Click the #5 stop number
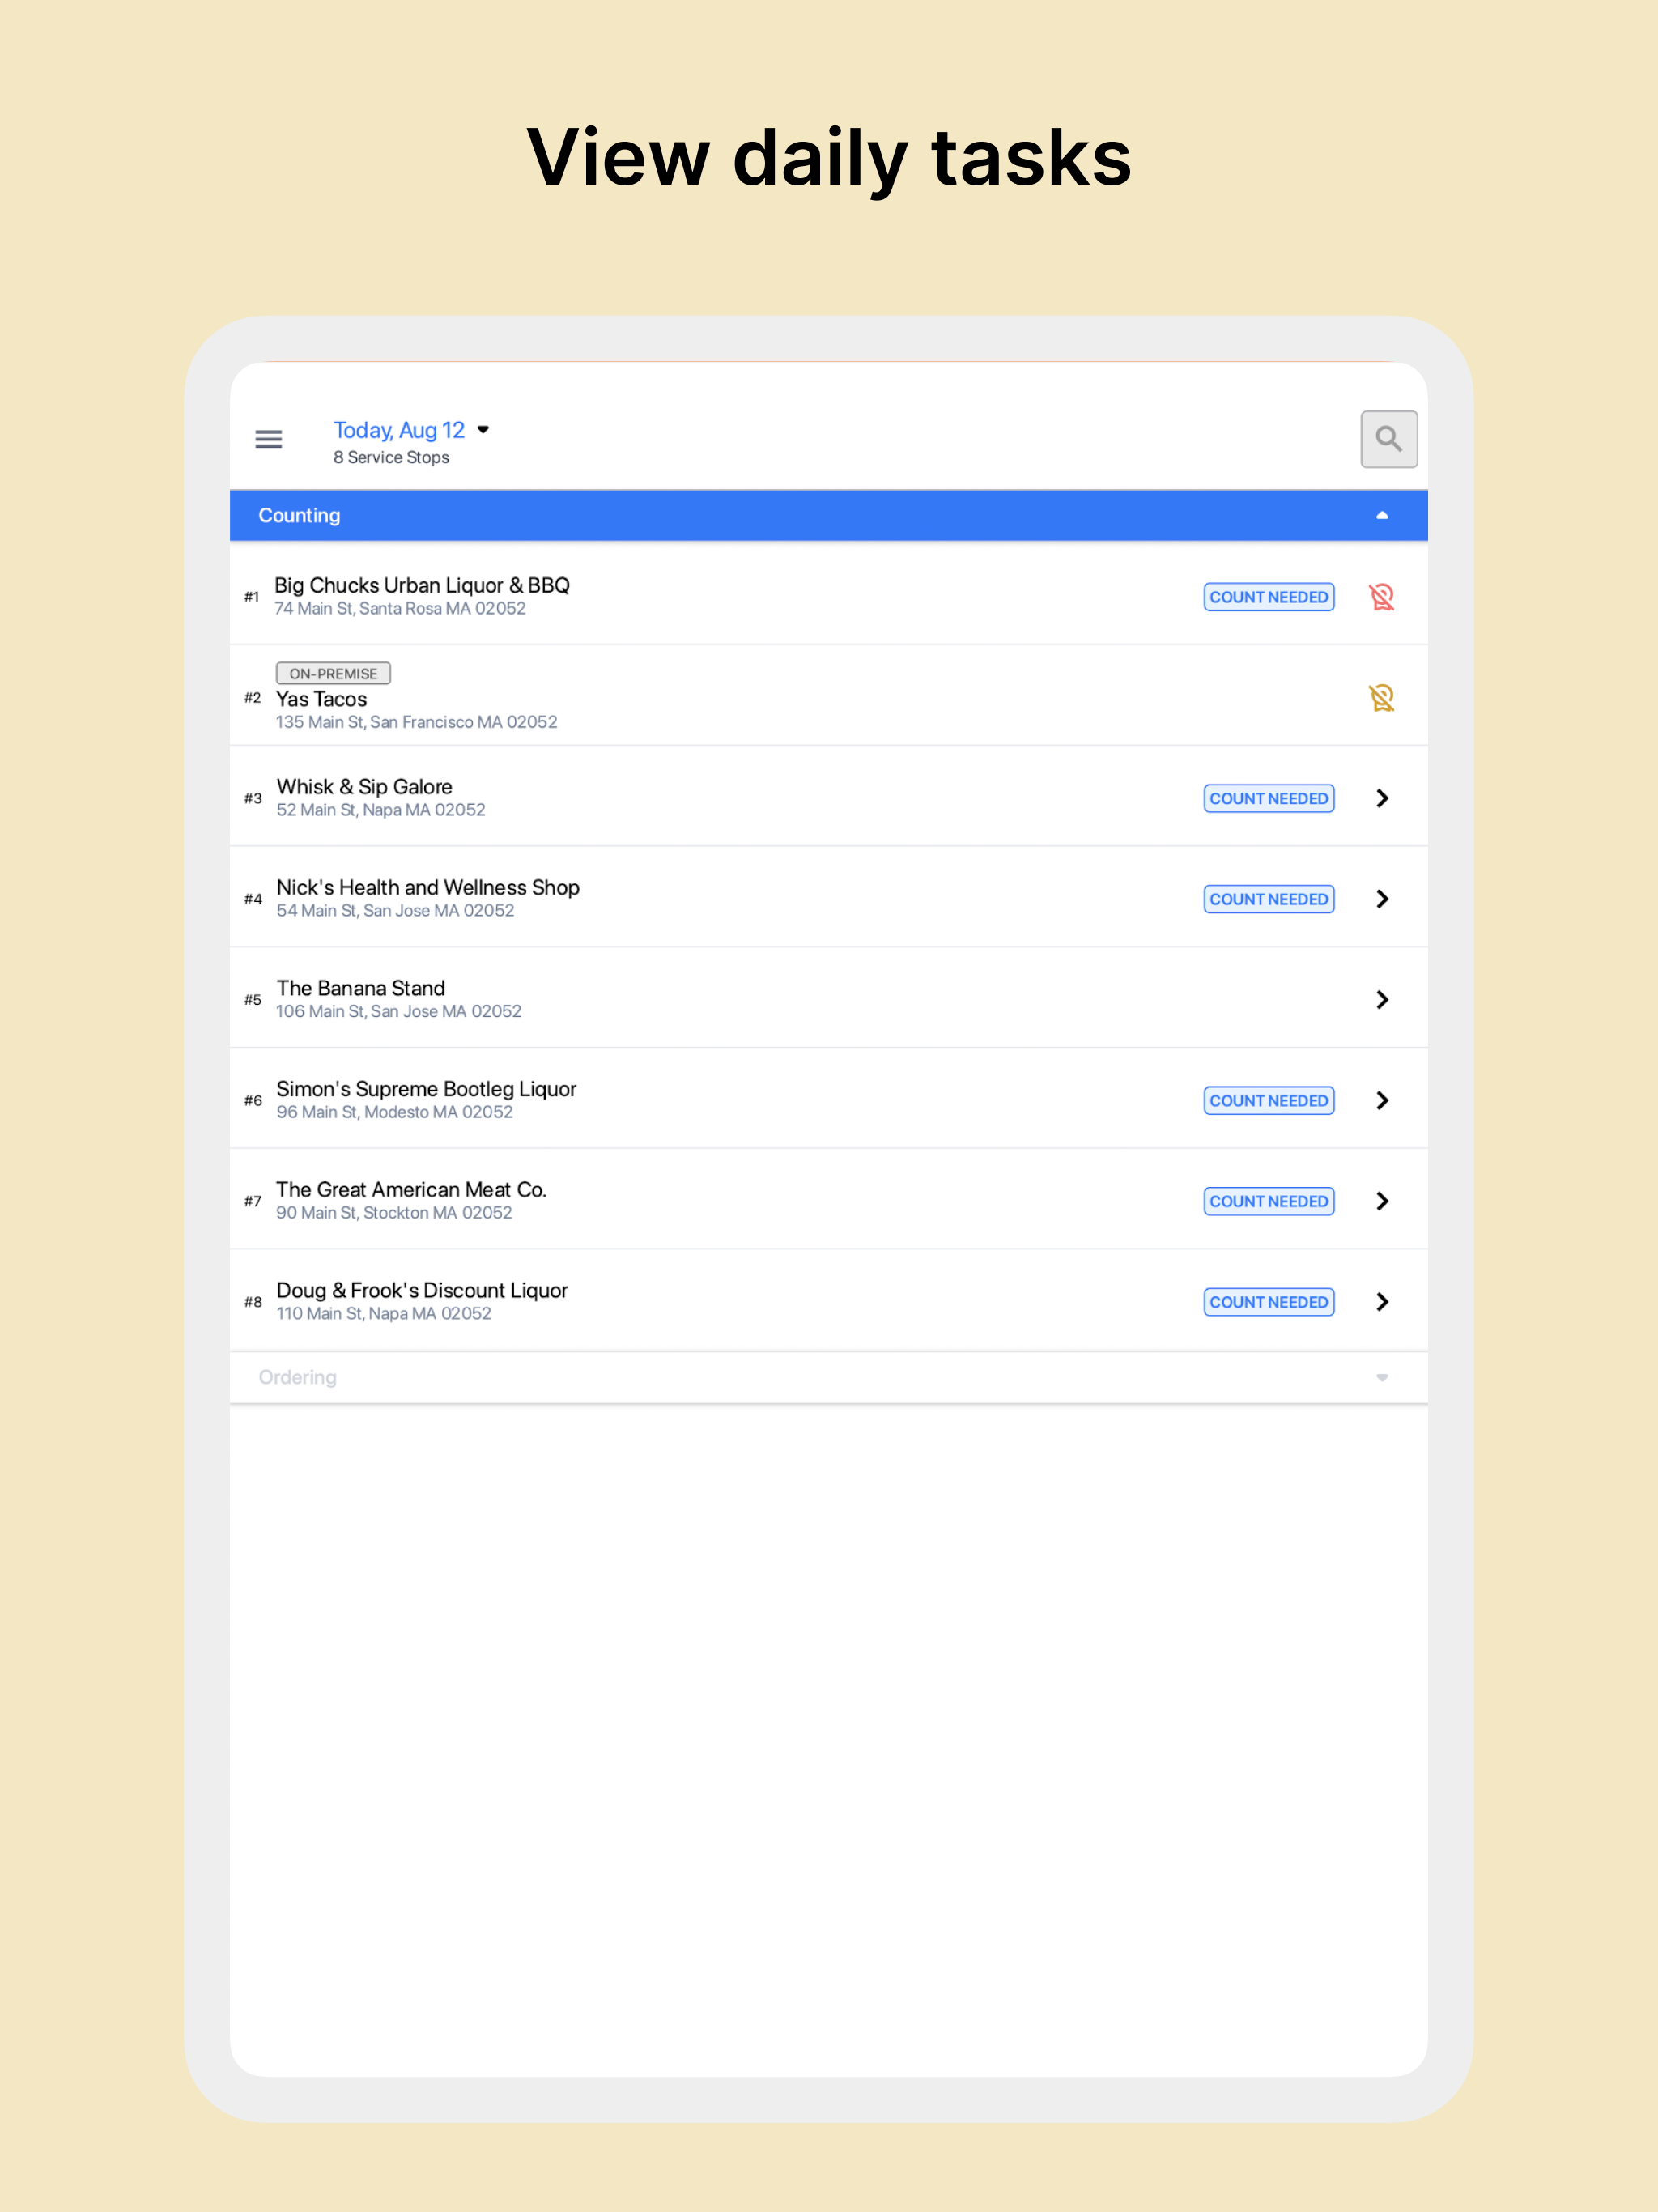This screenshot has height=2212, width=1658. (x=252, y=1000)
